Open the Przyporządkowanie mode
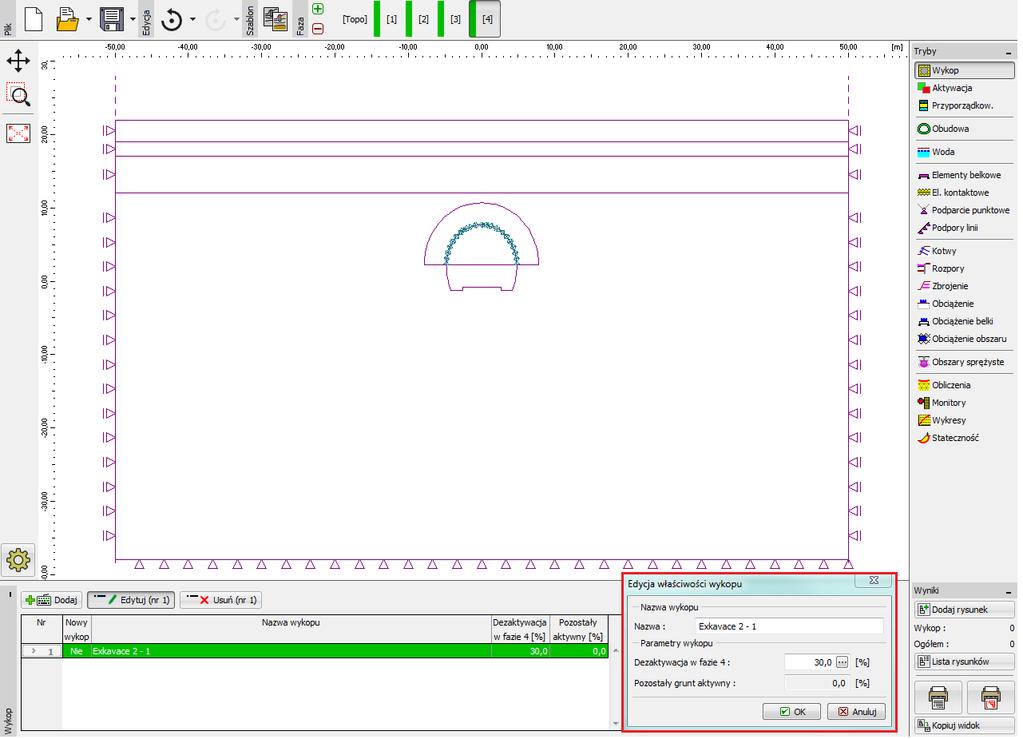Screen dimensions: 1023x739 tap(964, 106)
